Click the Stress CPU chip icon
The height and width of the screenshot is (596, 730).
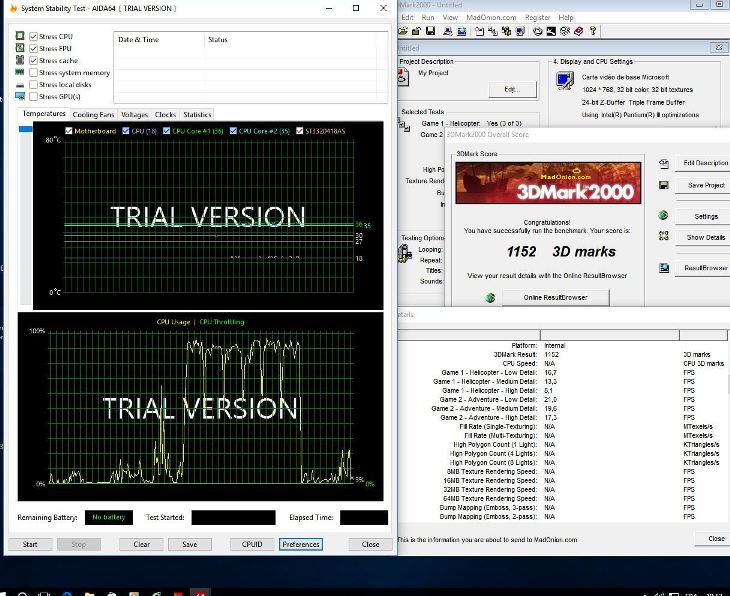coord(20,36)
